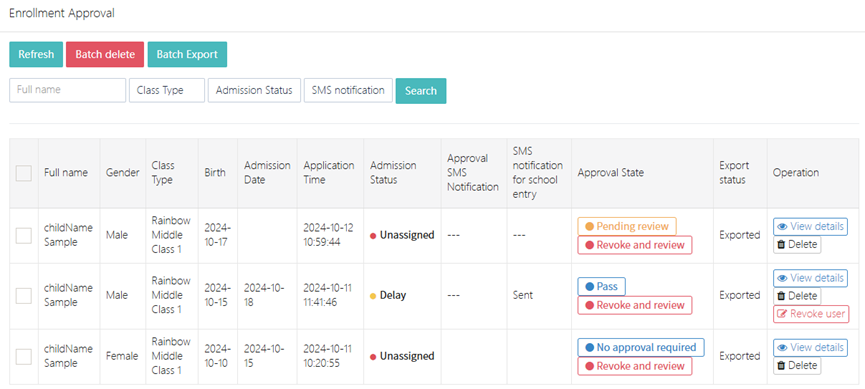Screen dimensions: 865x389
Task: Click View details for the Delay status row
Action: pos(810,278)
